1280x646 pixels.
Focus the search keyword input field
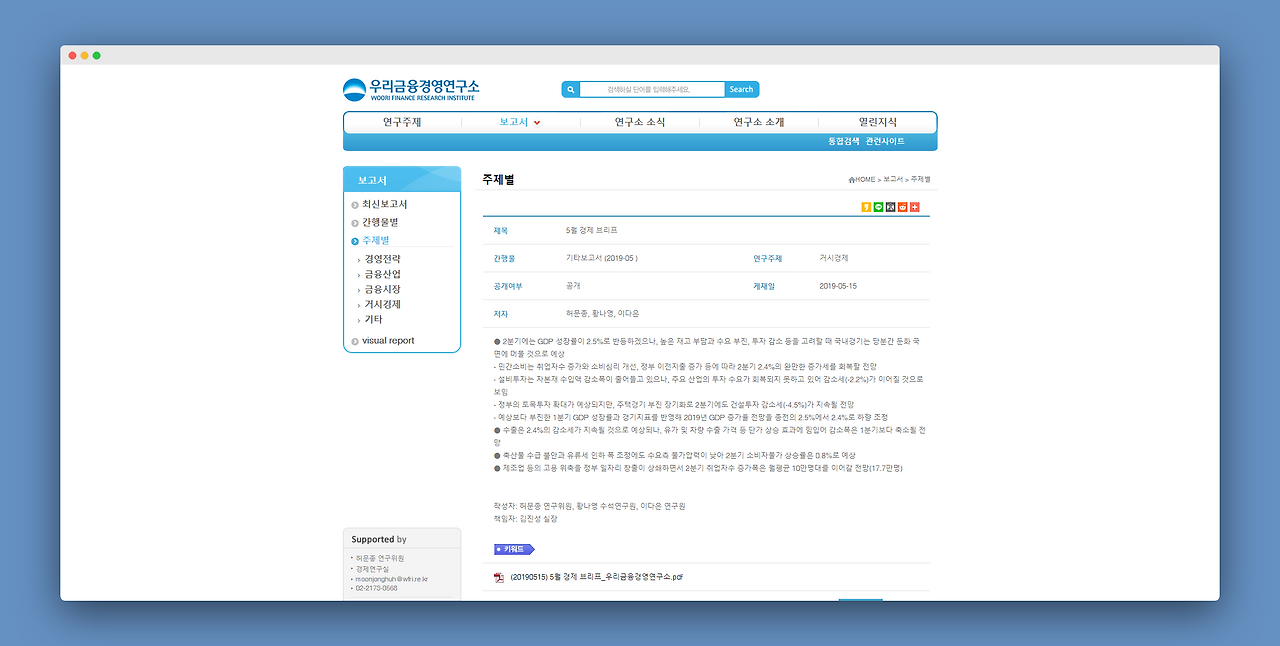pyautogui.click(x=652, y=89)
